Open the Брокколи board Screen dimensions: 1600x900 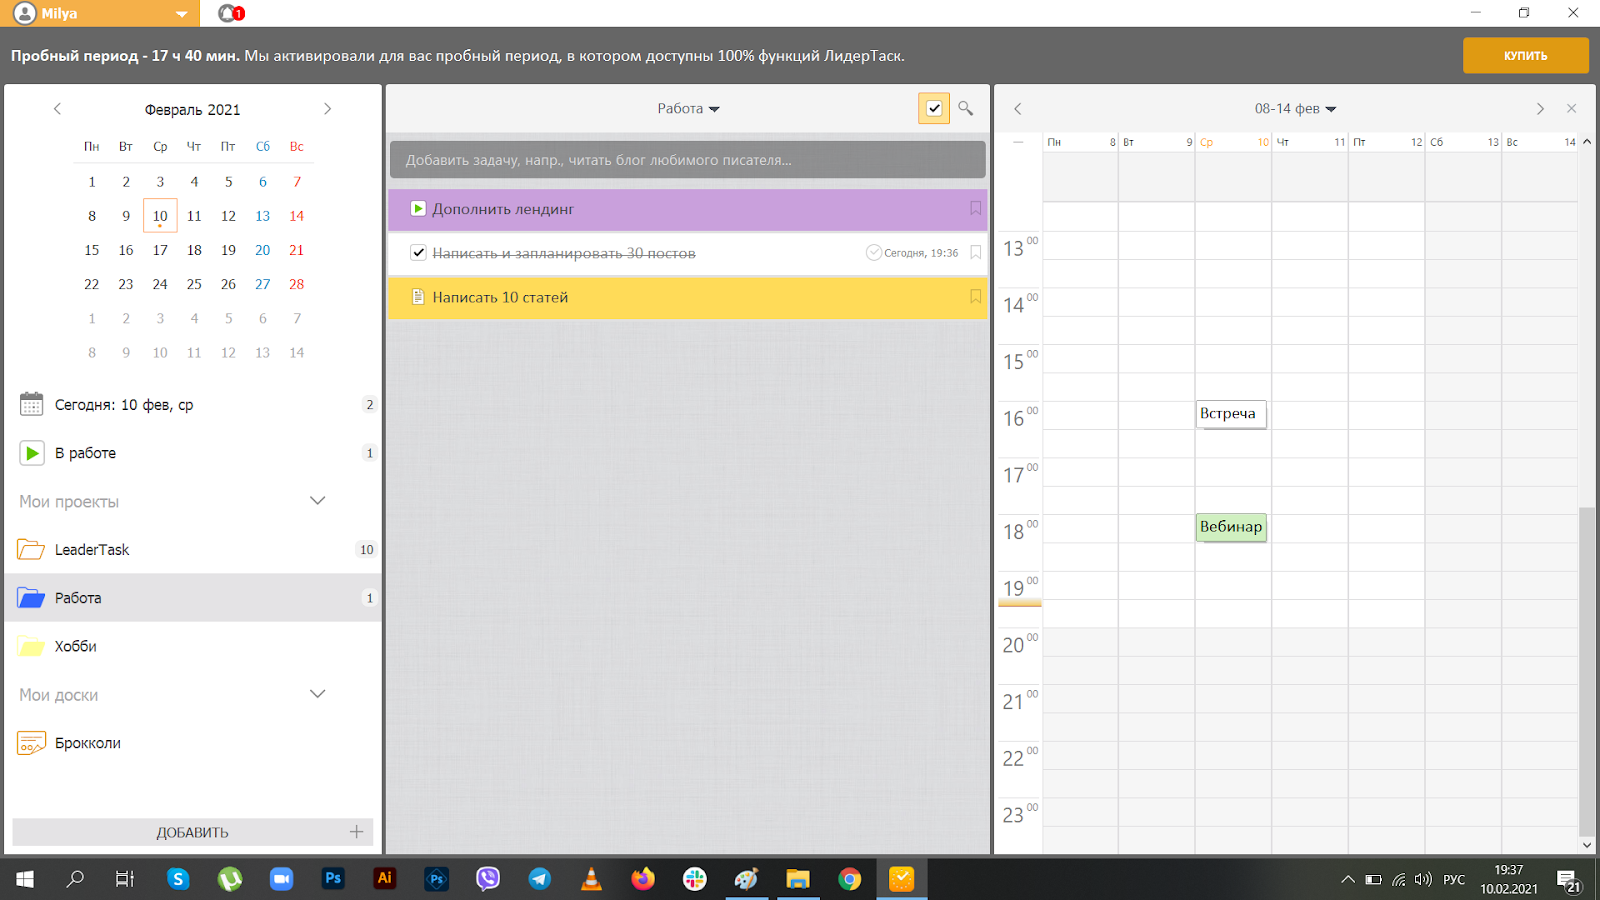pos(88,743)
